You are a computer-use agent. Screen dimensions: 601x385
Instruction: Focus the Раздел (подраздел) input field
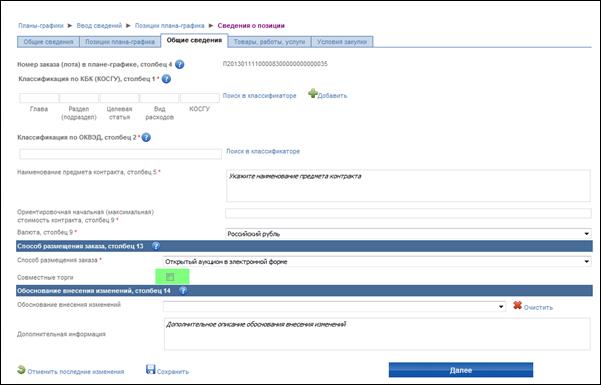point(79,98)
